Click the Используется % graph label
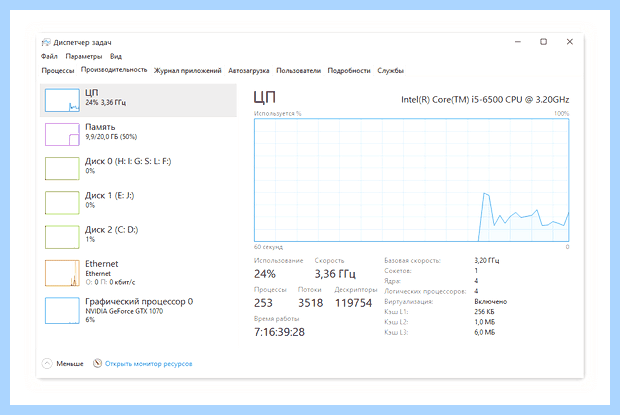 point(277,113)
